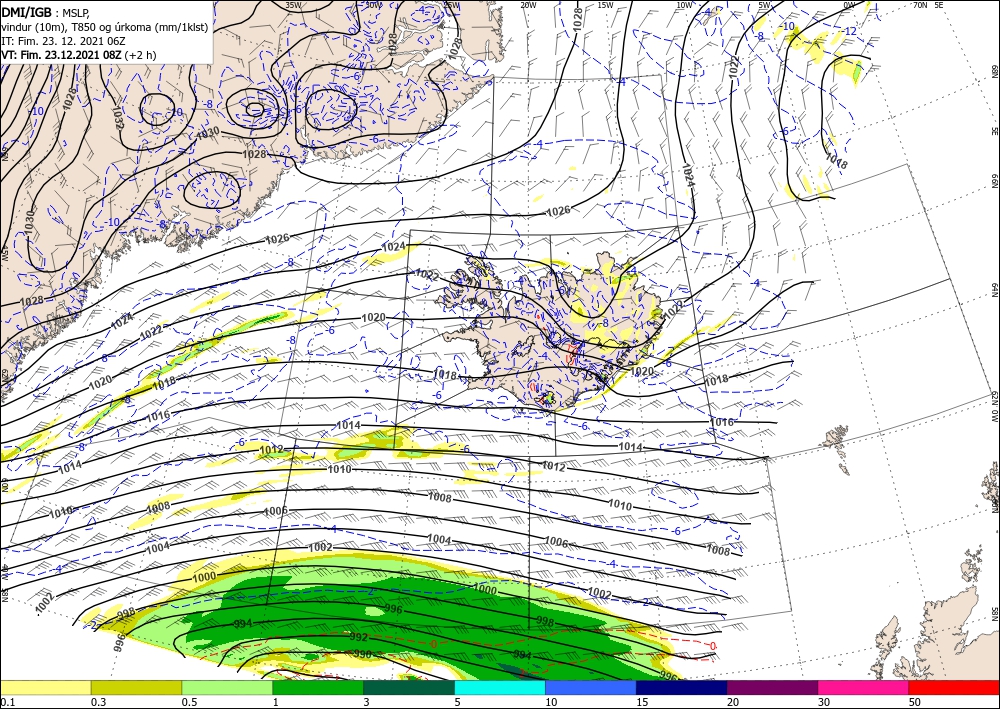Pick the cyan 5–10 legend swatch
This screenshot has width=1000, height=709.
500,687
